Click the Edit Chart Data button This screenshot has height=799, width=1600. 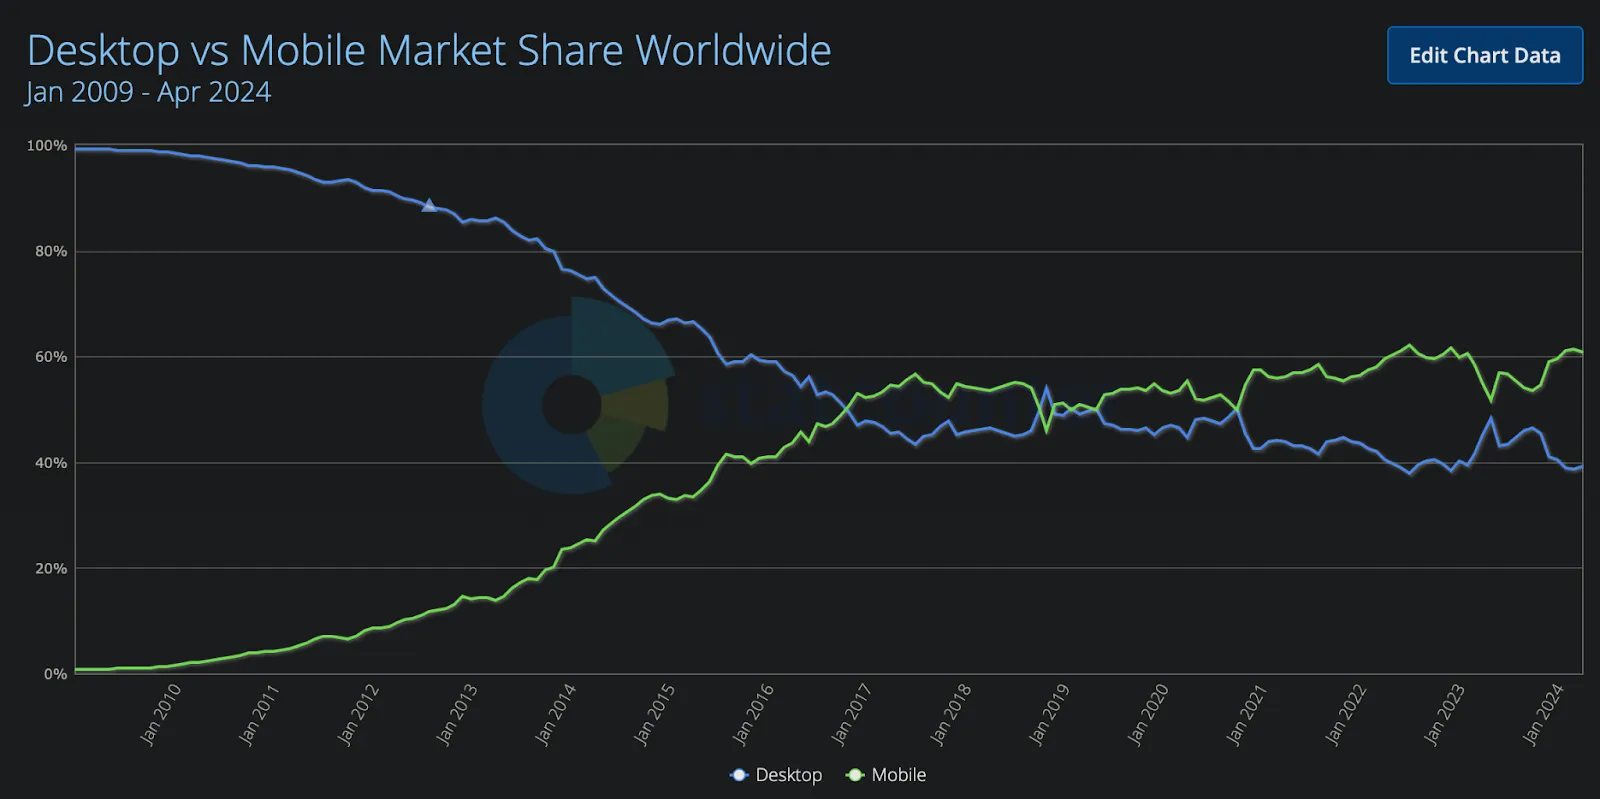(1484, 56)
